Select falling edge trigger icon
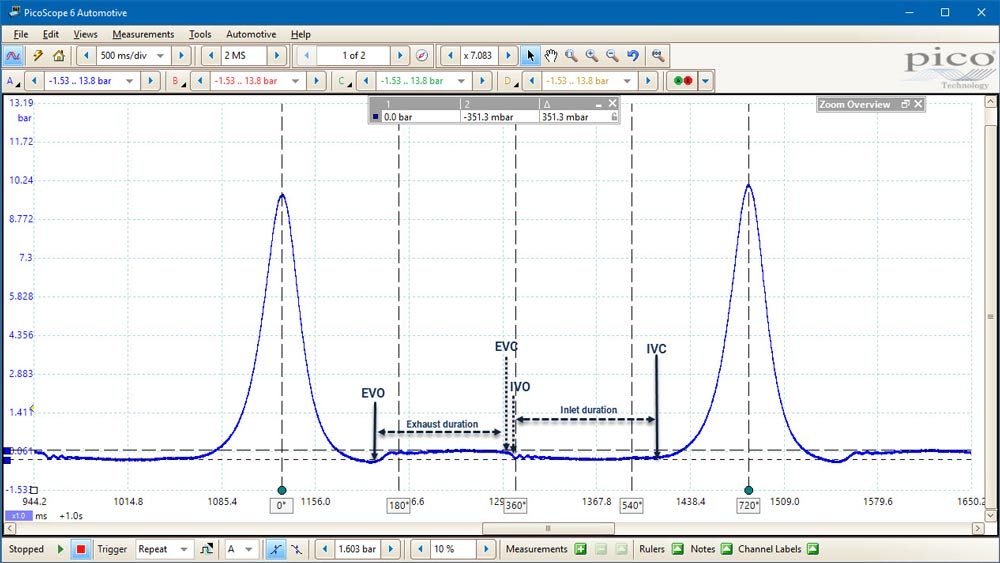 coord(297,549)
